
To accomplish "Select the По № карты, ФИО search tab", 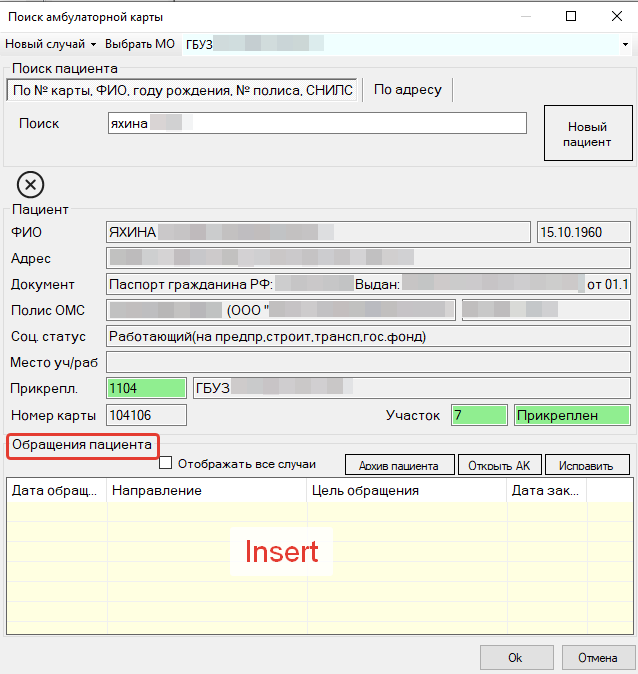I will pyautogui.click(x=181, y=90).
